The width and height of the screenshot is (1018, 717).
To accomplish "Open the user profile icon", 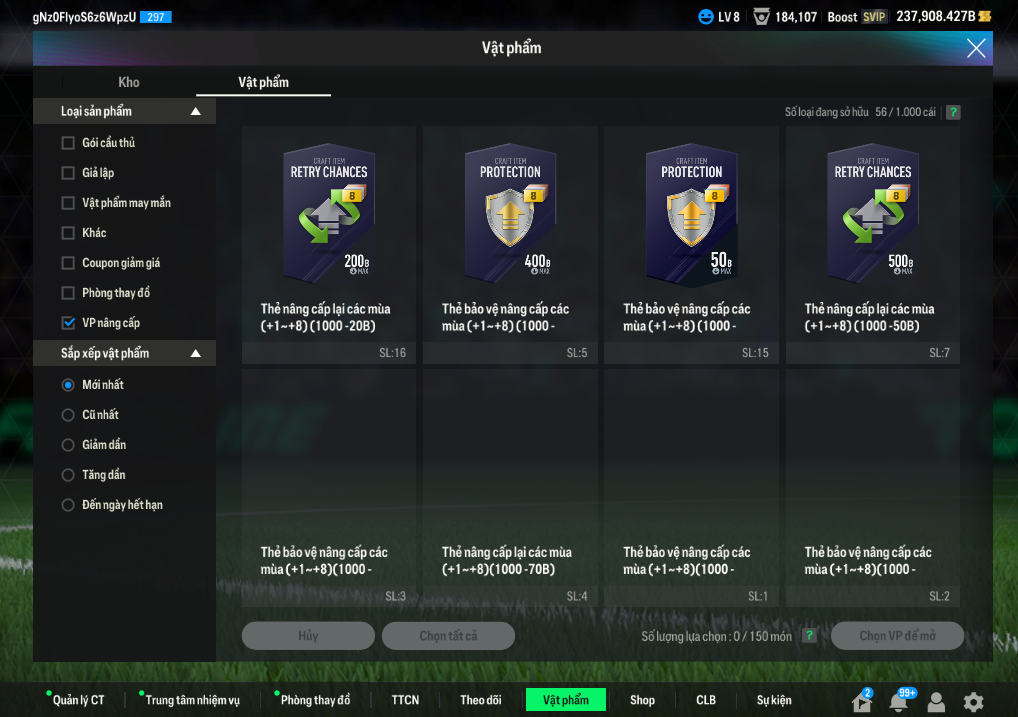I will 936,701.
